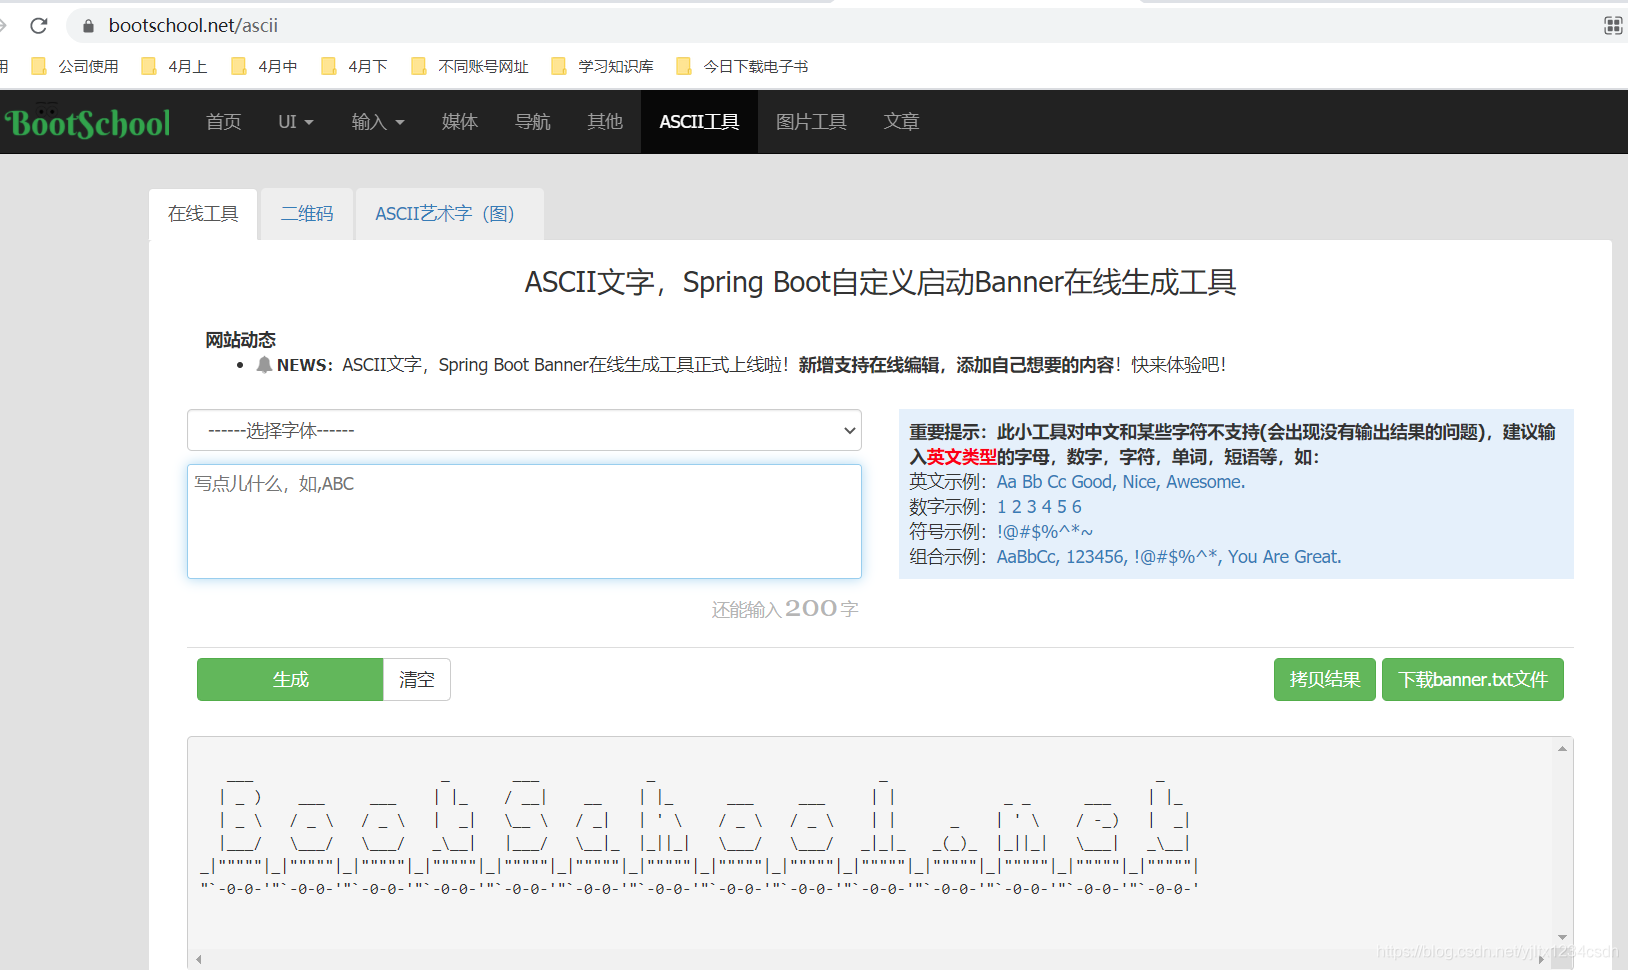The height and width of the screenshot is (970, 1628).
Task: Open the 公司使用 bookmark folder
Action: [75, 66]
